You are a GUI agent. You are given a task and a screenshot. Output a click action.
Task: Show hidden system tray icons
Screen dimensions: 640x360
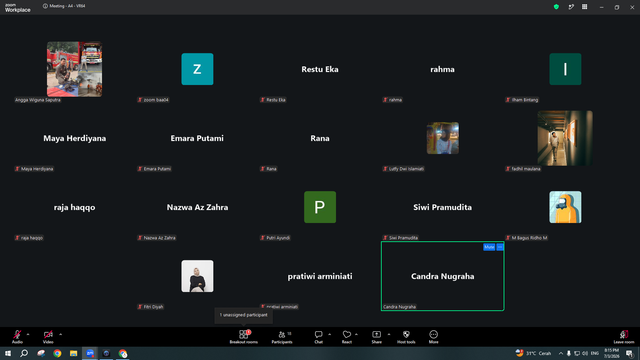(561, 353)
